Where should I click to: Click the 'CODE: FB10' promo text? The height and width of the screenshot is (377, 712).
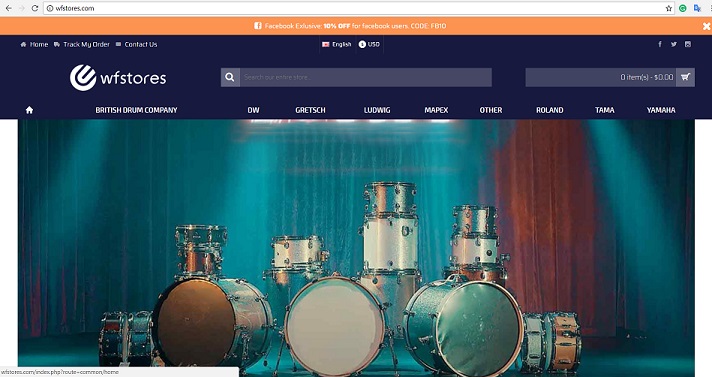428,26
